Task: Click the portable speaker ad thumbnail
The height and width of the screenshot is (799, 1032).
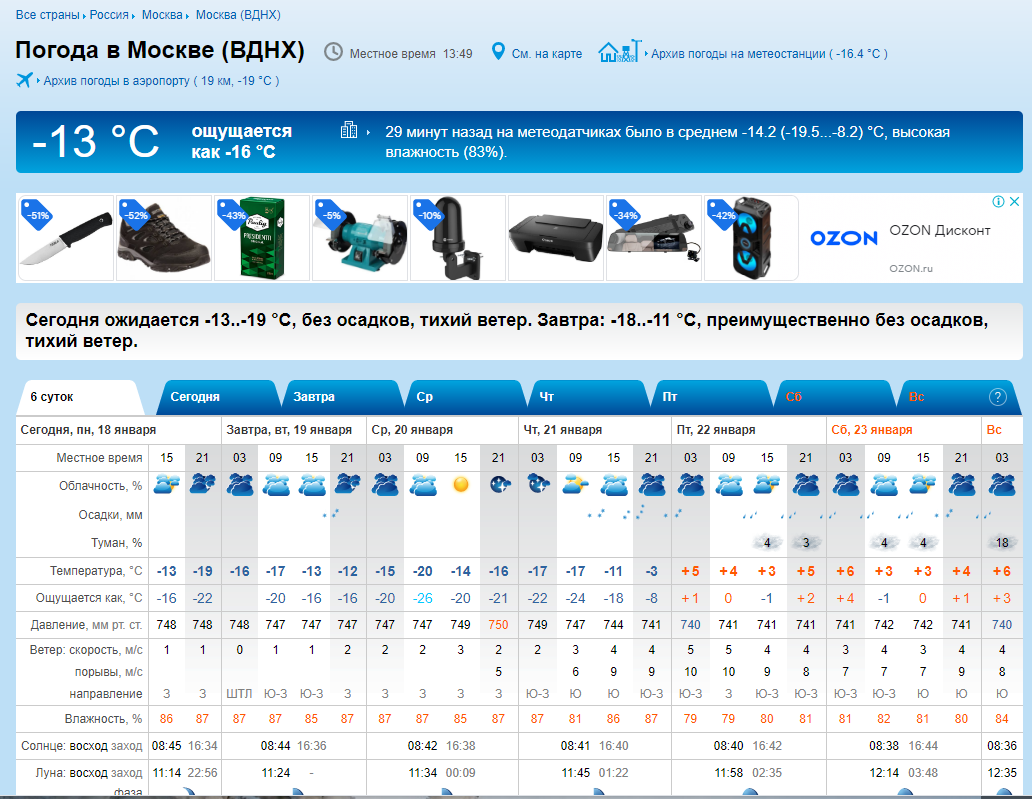Action: tap(752, 238)
